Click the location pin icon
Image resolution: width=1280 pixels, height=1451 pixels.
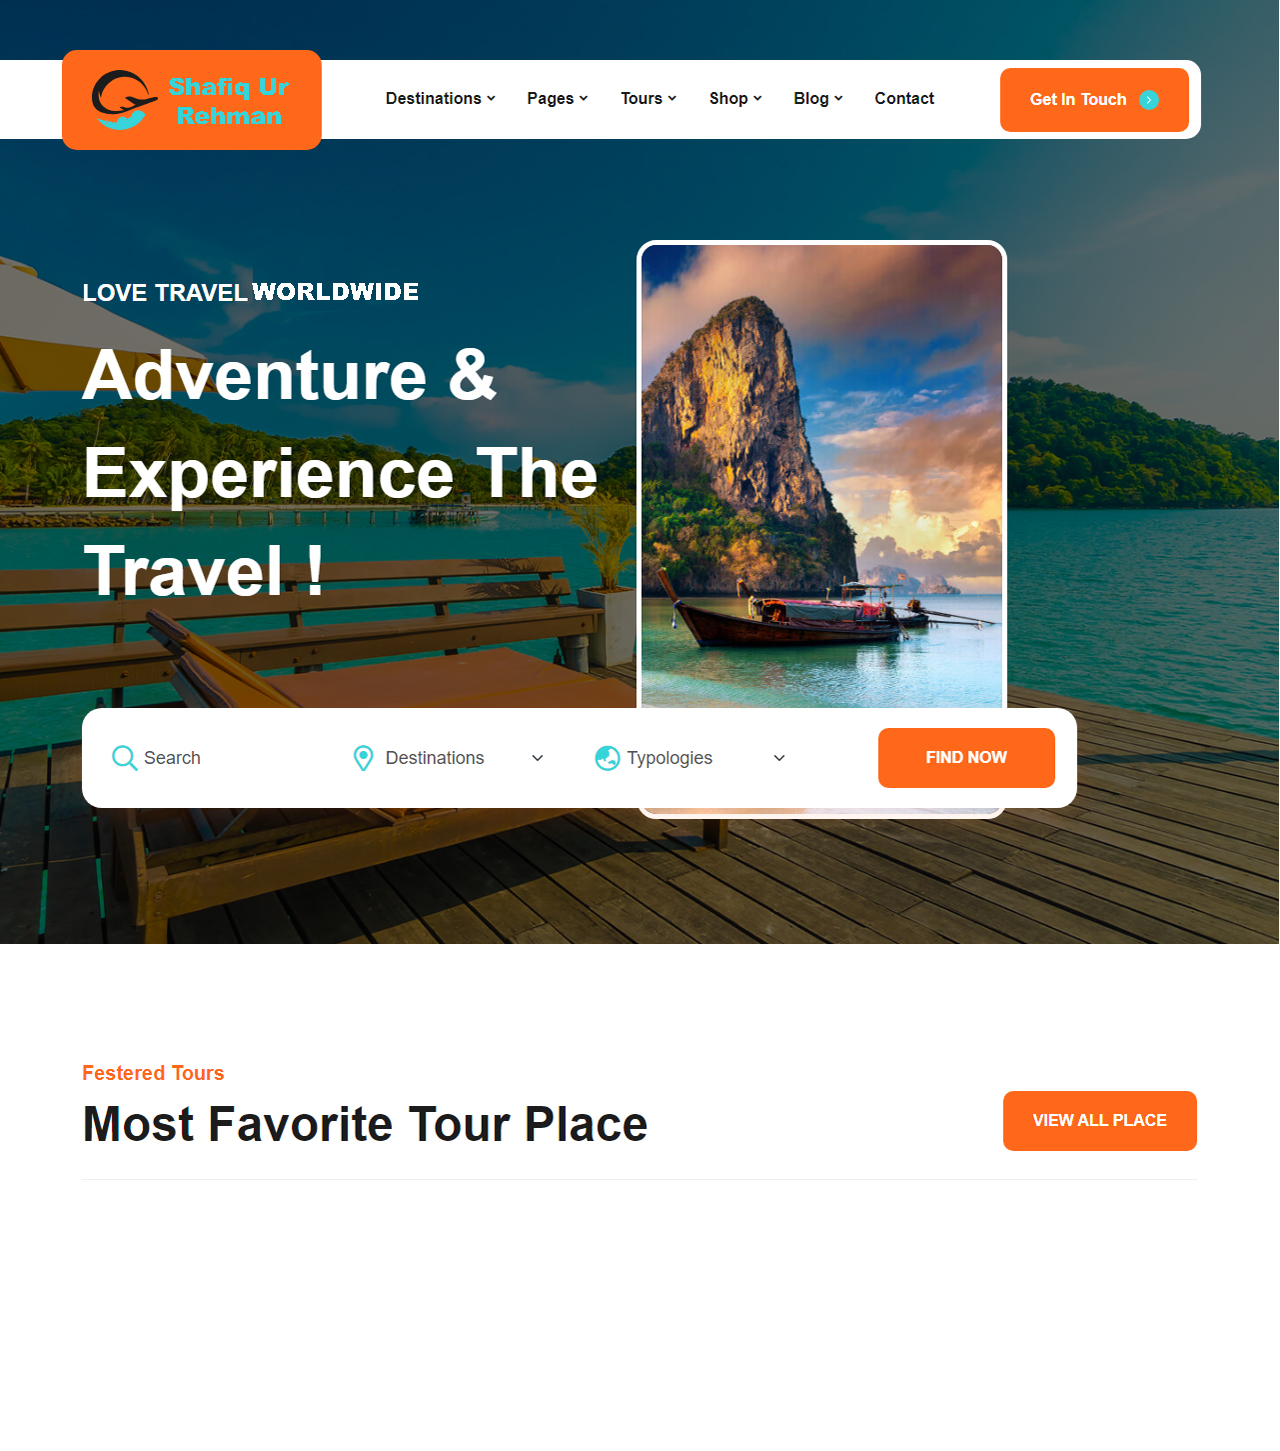364,758
